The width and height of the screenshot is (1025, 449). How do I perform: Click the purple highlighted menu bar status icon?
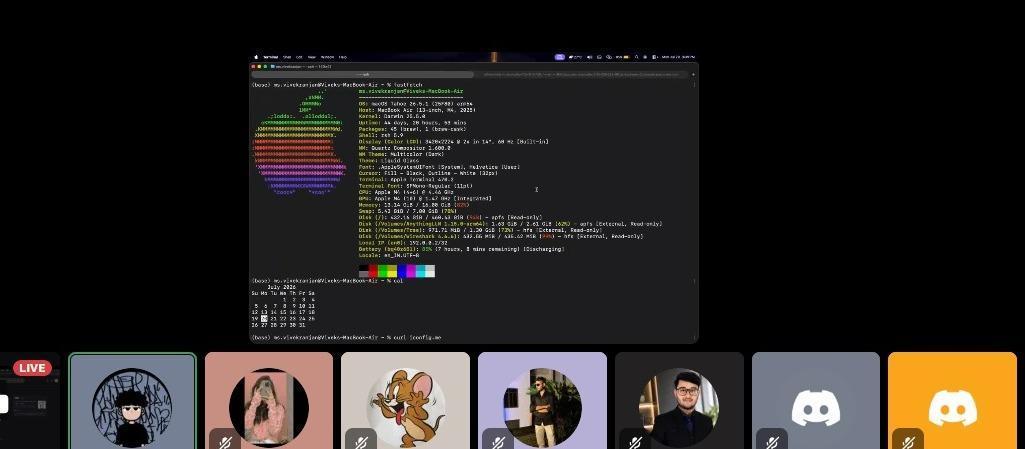click(560, 57)
